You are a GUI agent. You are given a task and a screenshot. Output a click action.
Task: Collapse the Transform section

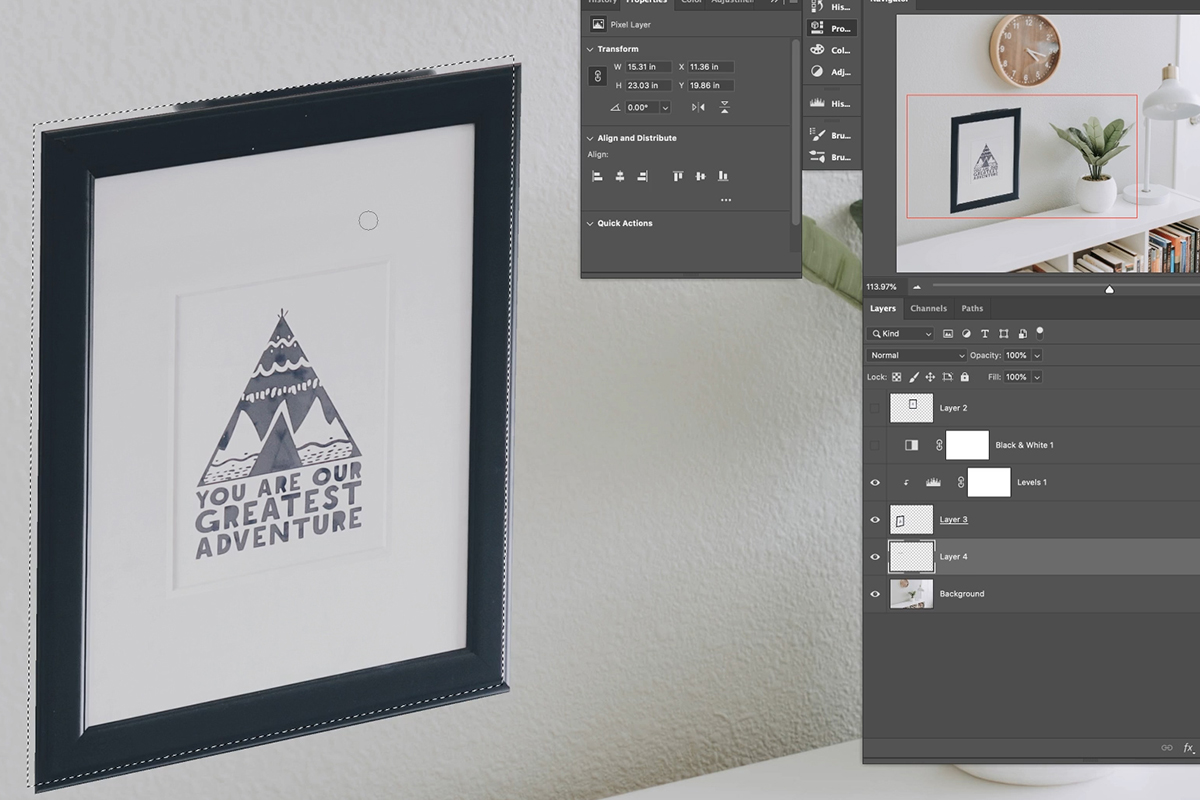click(590, 49)
